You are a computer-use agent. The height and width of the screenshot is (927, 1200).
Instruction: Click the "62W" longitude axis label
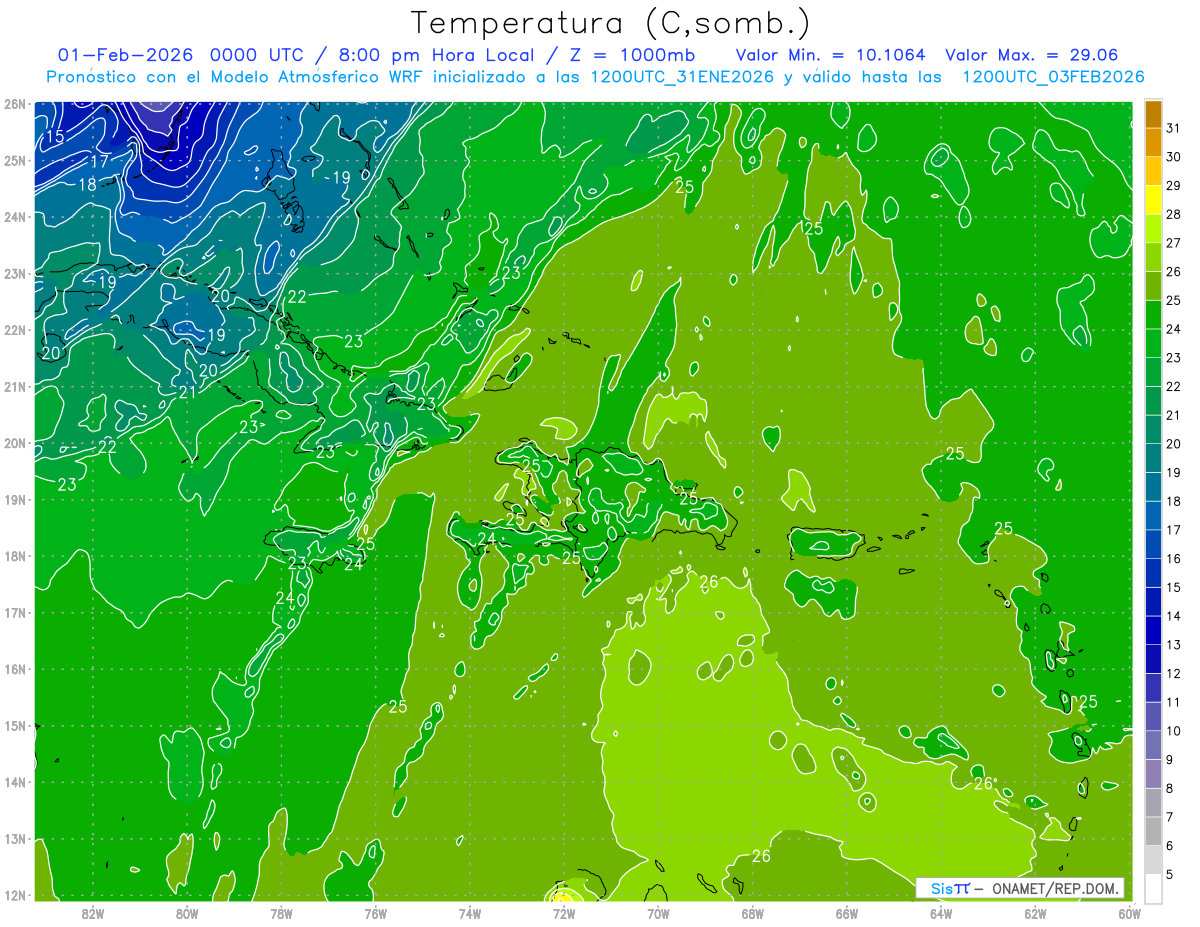[1035, 913]
